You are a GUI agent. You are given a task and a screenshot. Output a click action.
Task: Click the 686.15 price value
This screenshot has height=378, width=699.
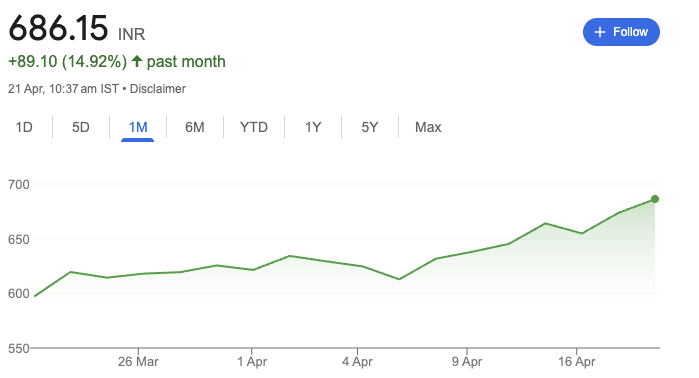[x=58, y=28]
